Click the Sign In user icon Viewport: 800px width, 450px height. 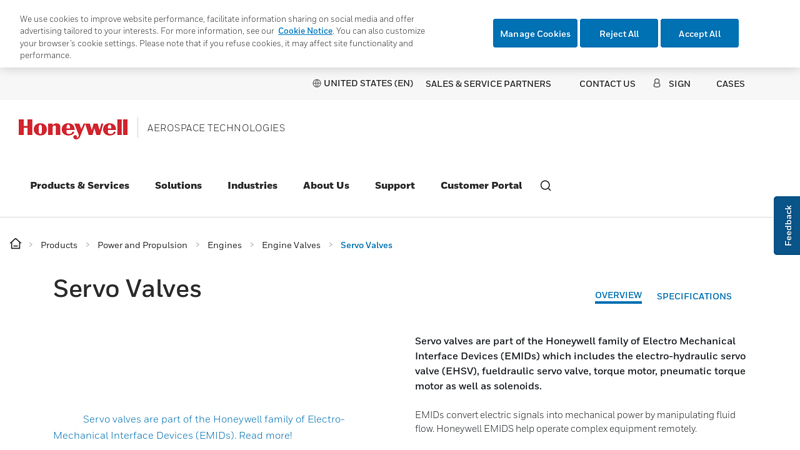[x=657, y=83]
